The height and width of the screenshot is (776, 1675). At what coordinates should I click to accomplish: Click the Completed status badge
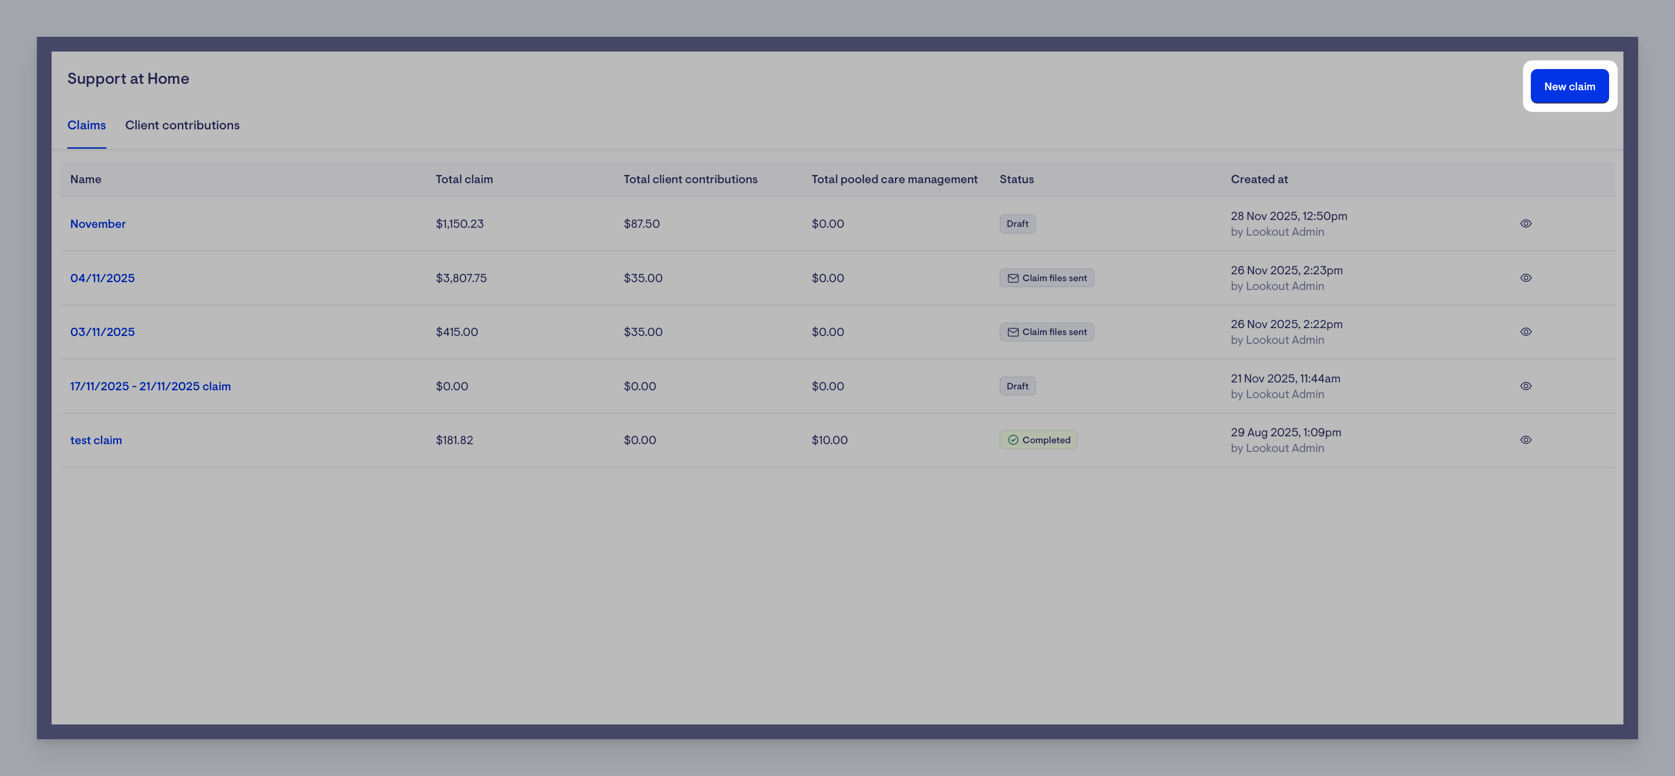[x=1038, y=440]
